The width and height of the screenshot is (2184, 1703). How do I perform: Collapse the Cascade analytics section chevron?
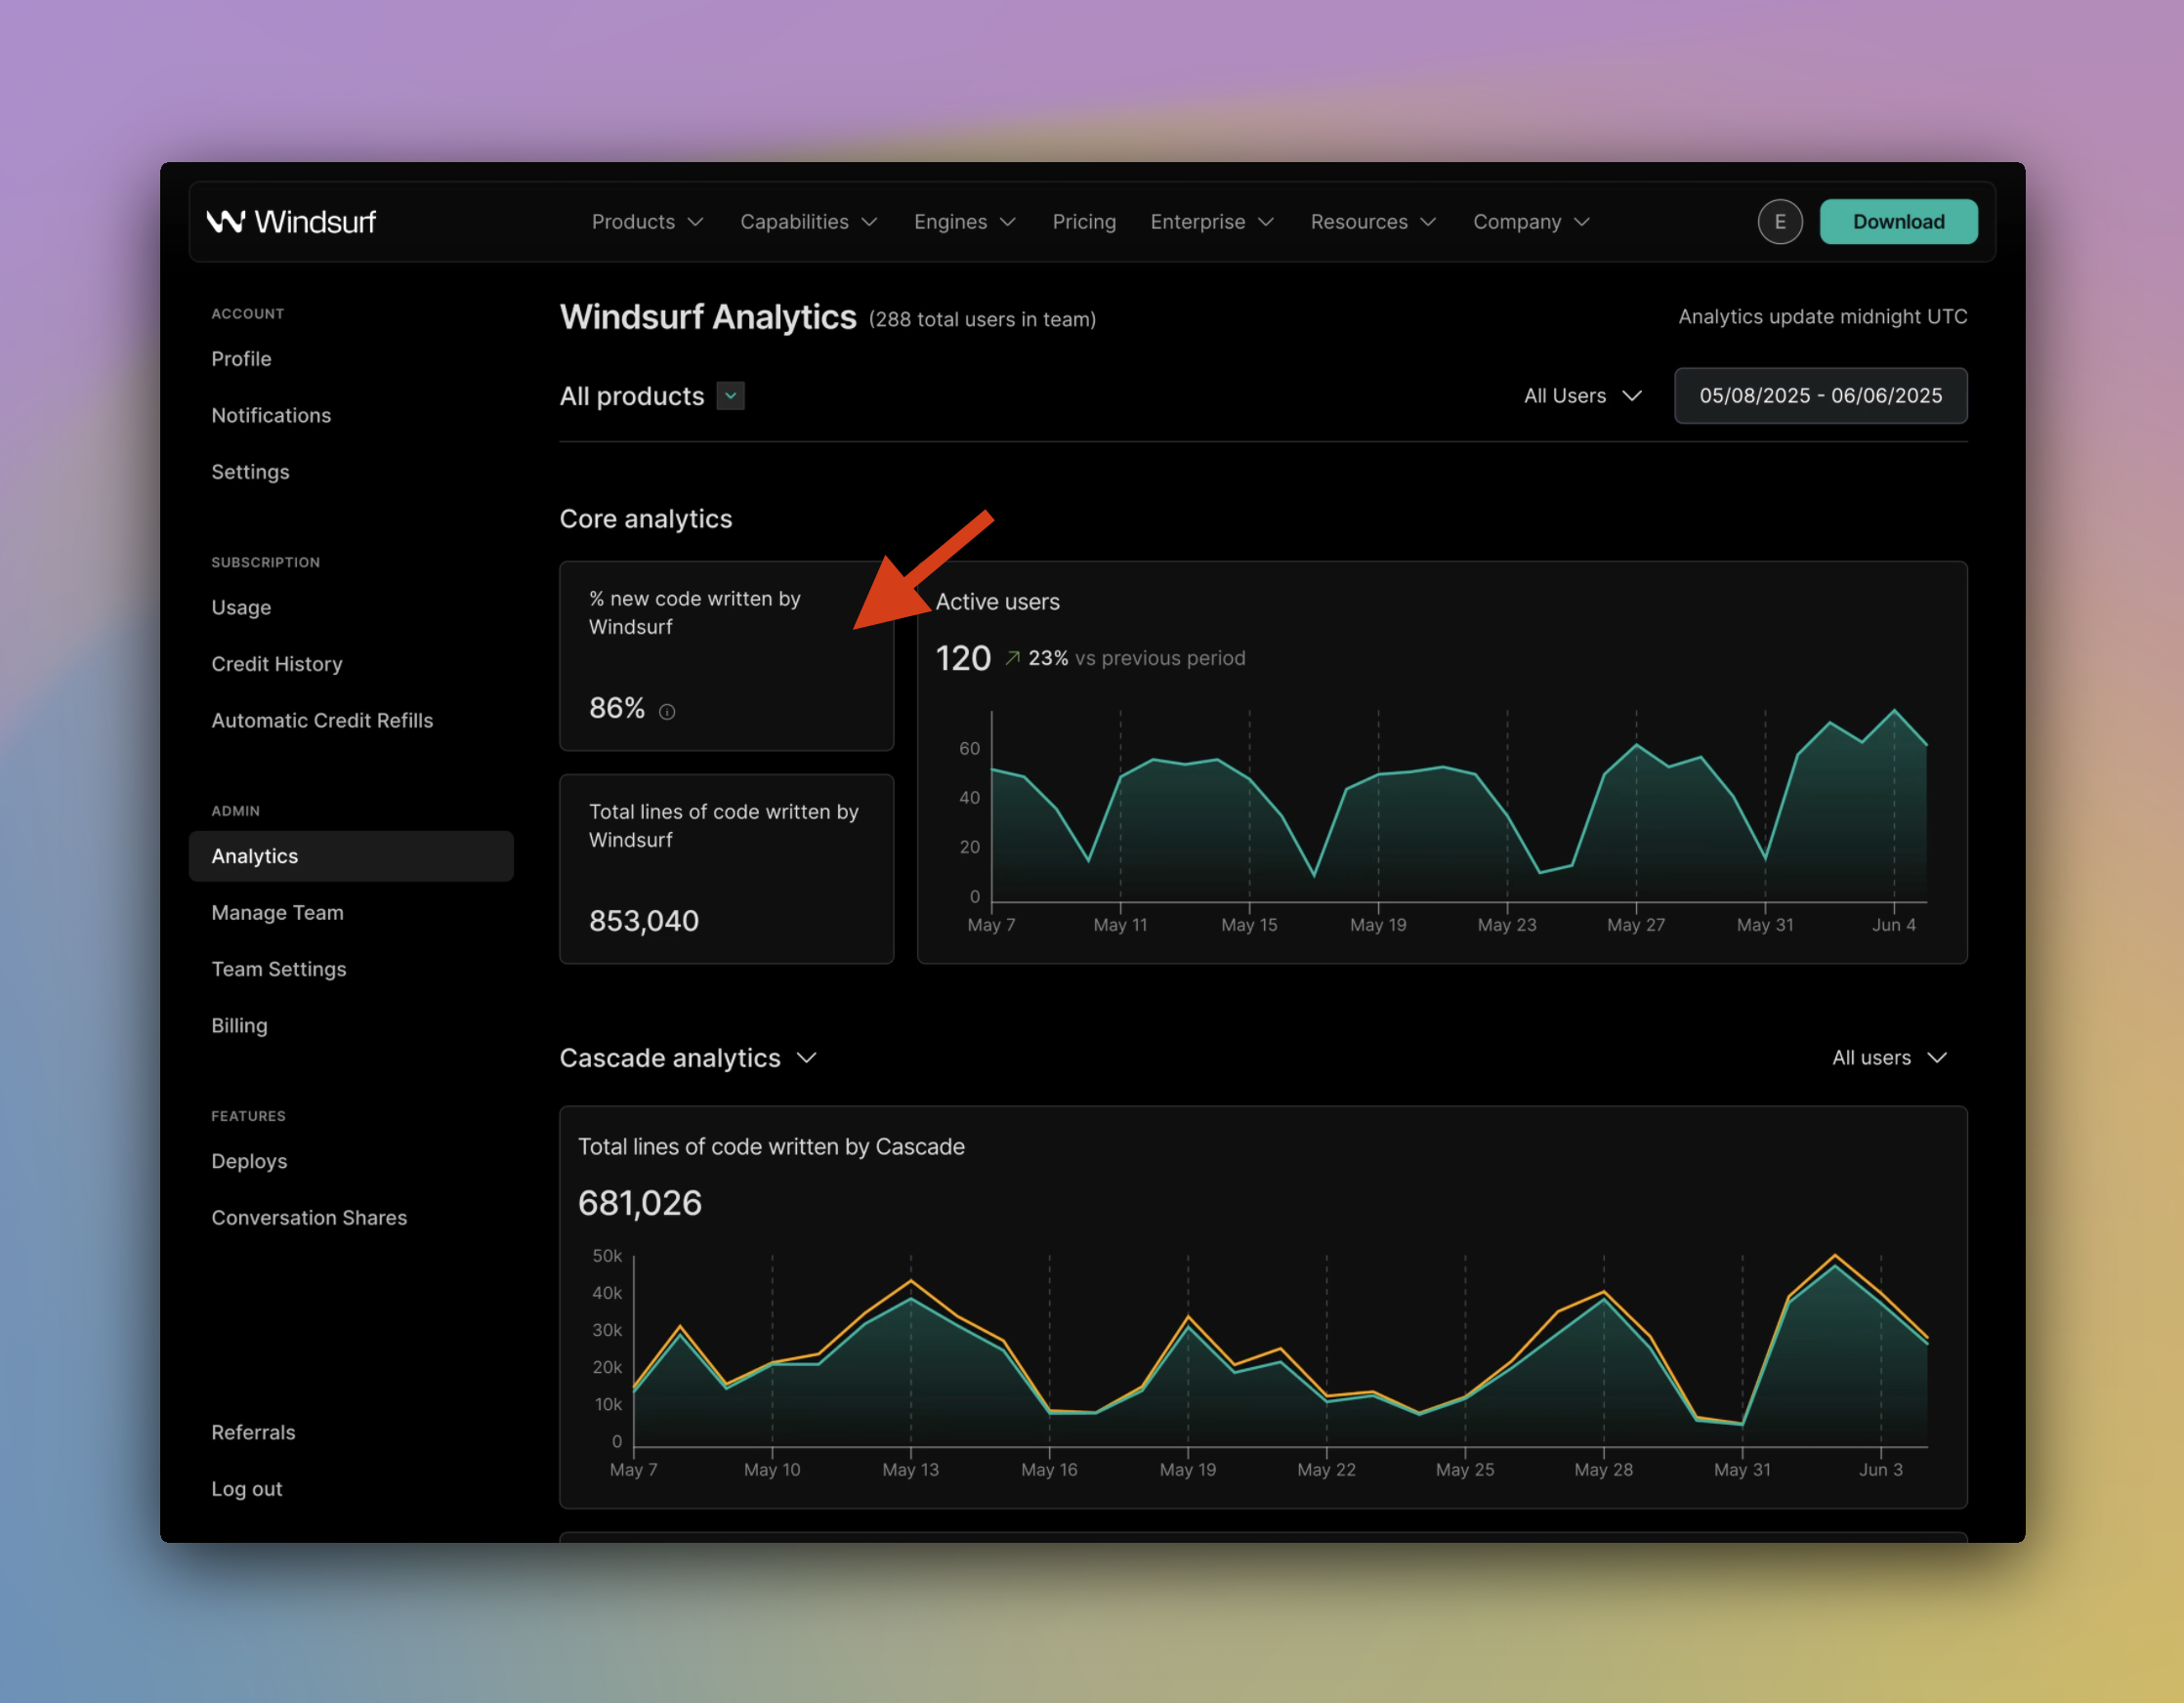click(x=807, y=1058)
